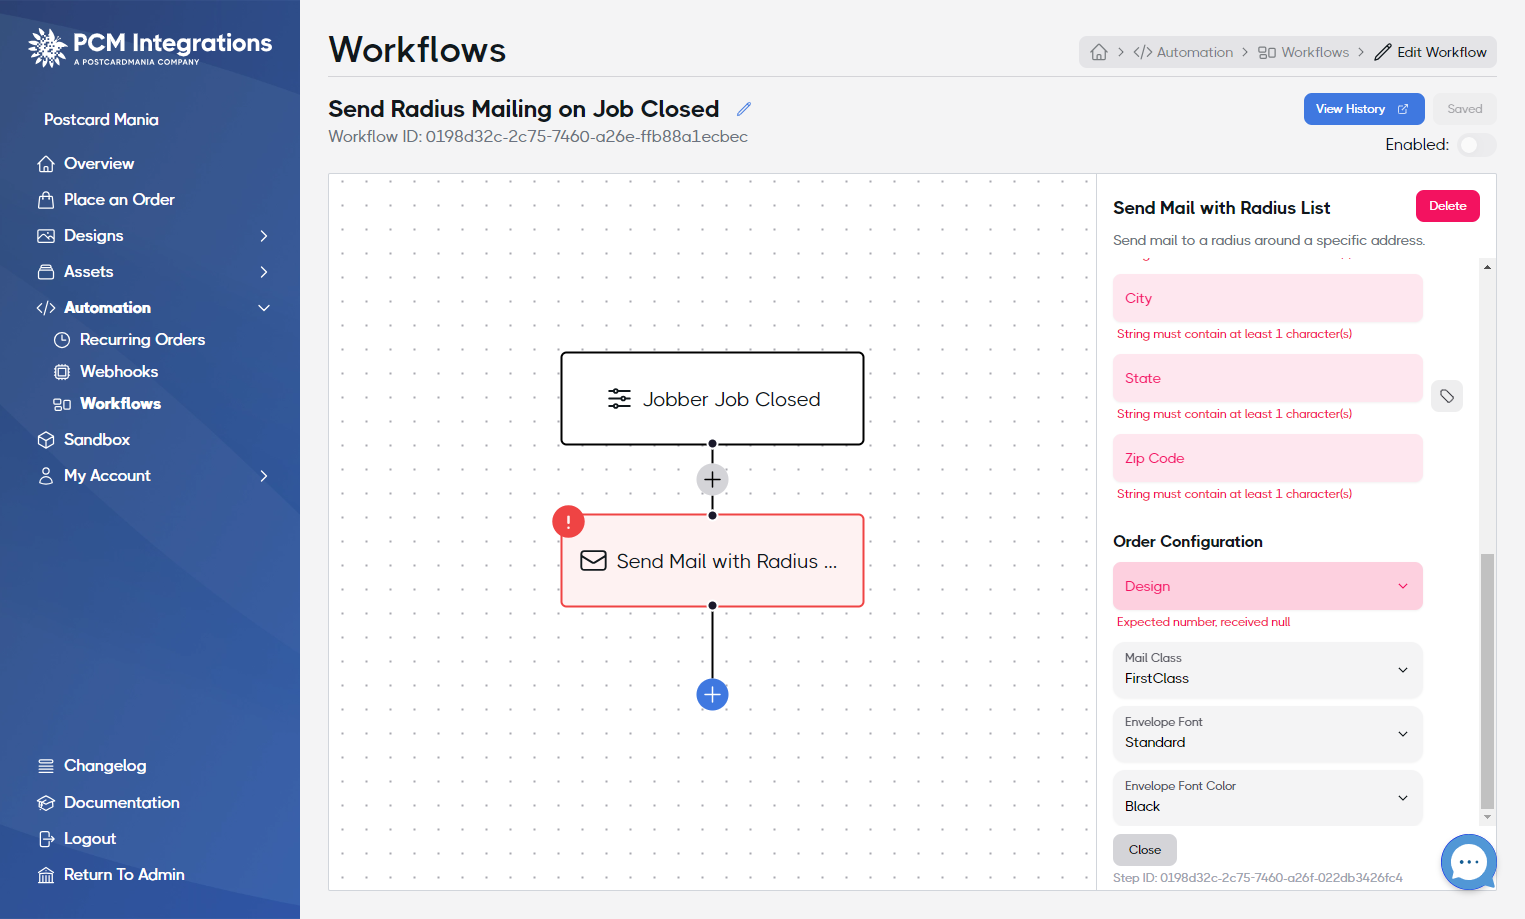The width and height of the screenshot is (1525, 919).
Task: Open the Design dropdown
Action: (1267, 586)
